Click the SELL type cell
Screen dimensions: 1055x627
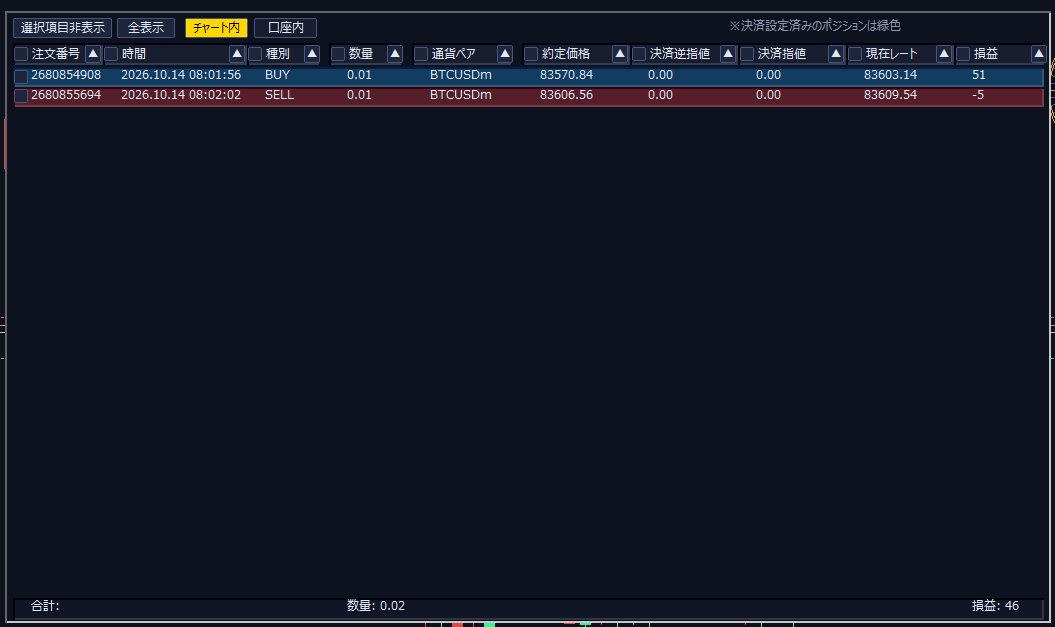click(279, 95)
